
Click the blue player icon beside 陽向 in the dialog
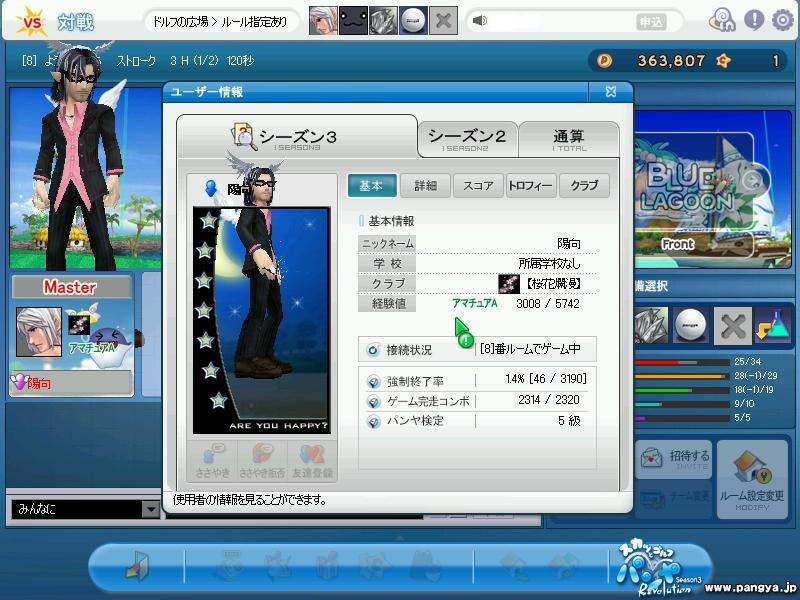pos(211,188)
